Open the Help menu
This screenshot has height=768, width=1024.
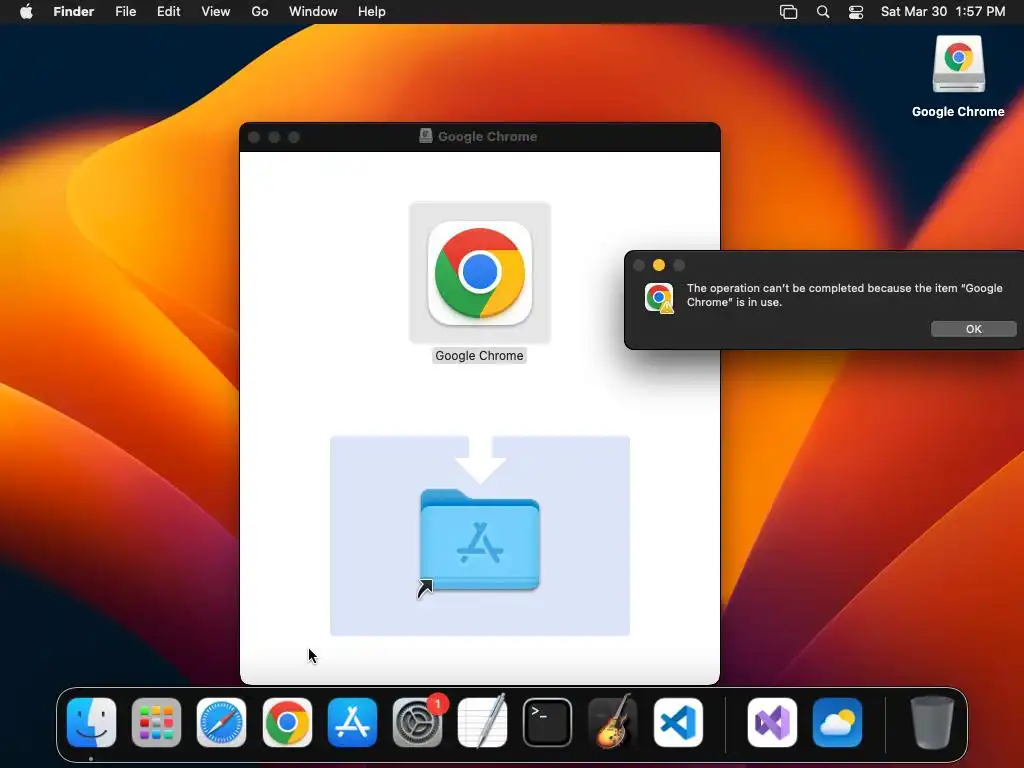tap(372, 12)
